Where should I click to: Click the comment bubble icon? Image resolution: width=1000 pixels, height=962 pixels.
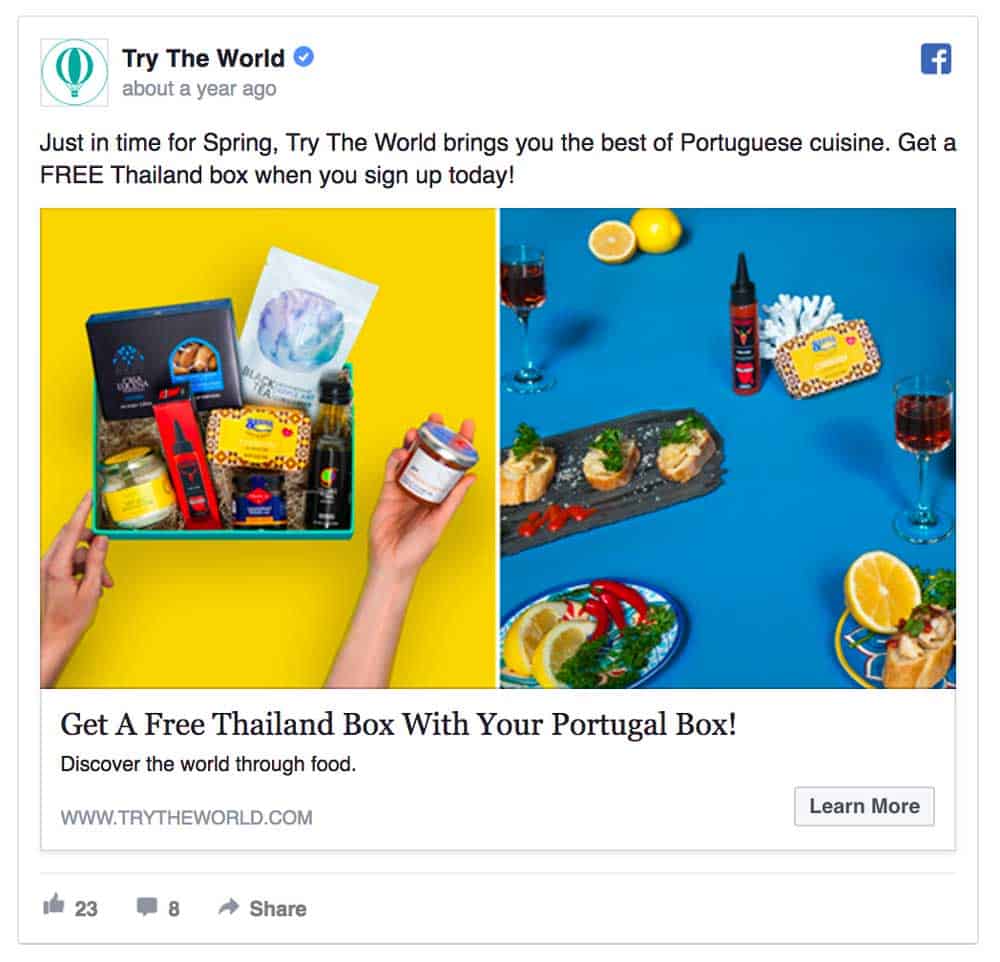147,906
